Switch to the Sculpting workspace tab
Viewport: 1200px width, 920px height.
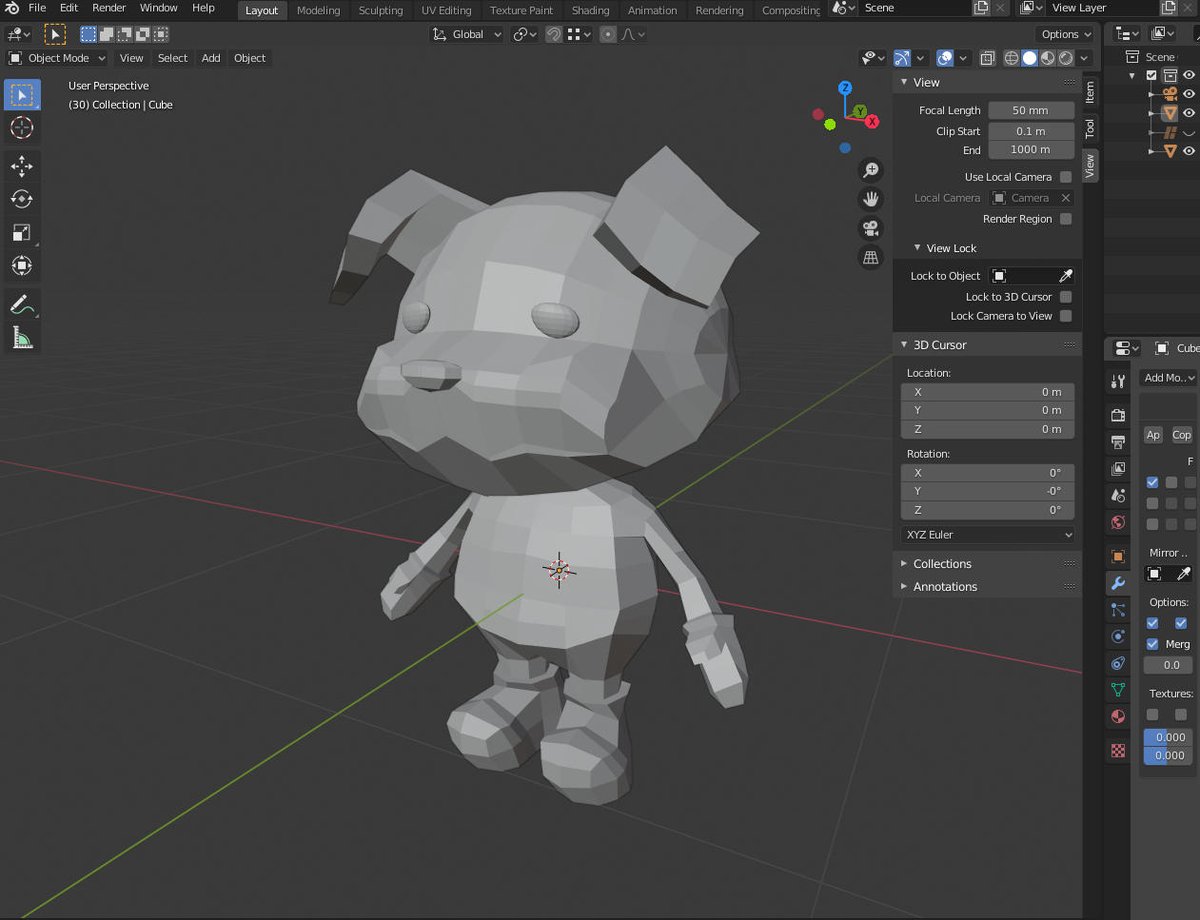click(381, 10)
